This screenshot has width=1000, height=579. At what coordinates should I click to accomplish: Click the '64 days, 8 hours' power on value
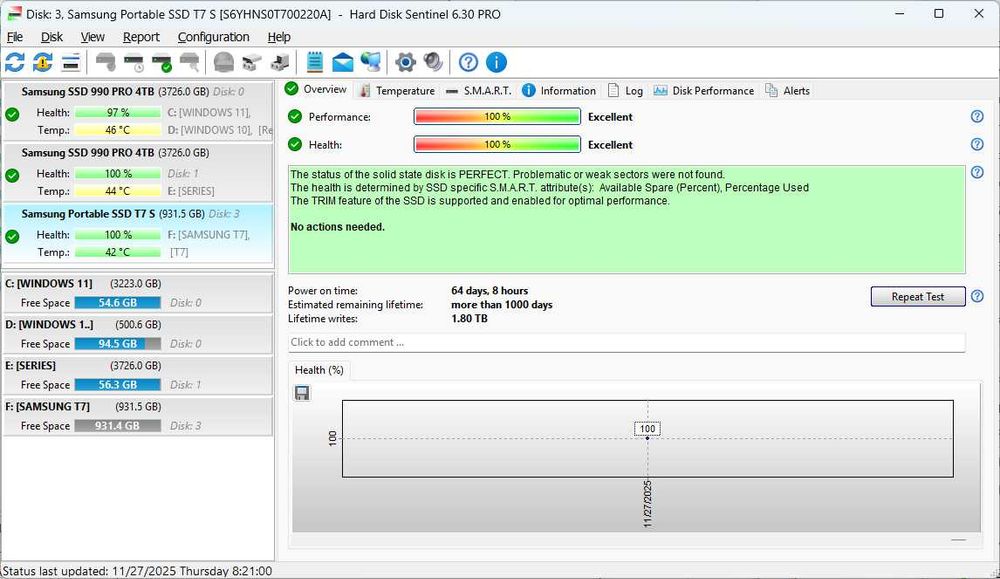[x=489, y=291]
